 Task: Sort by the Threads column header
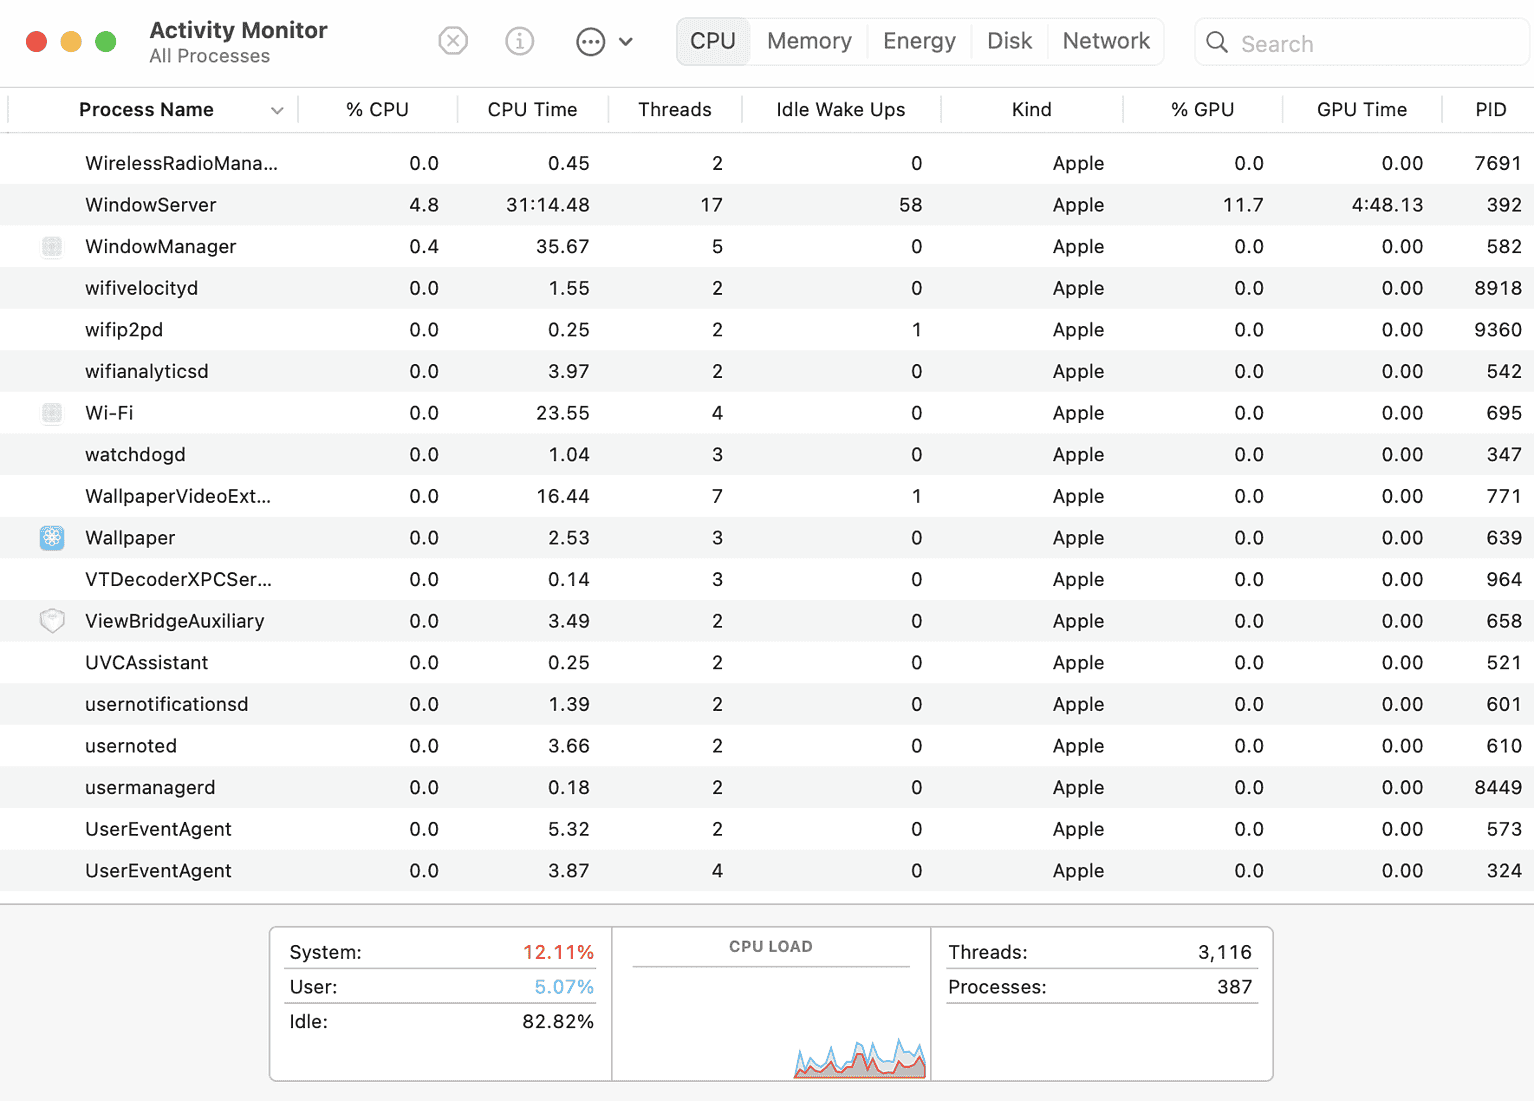[x=675, y=109]
